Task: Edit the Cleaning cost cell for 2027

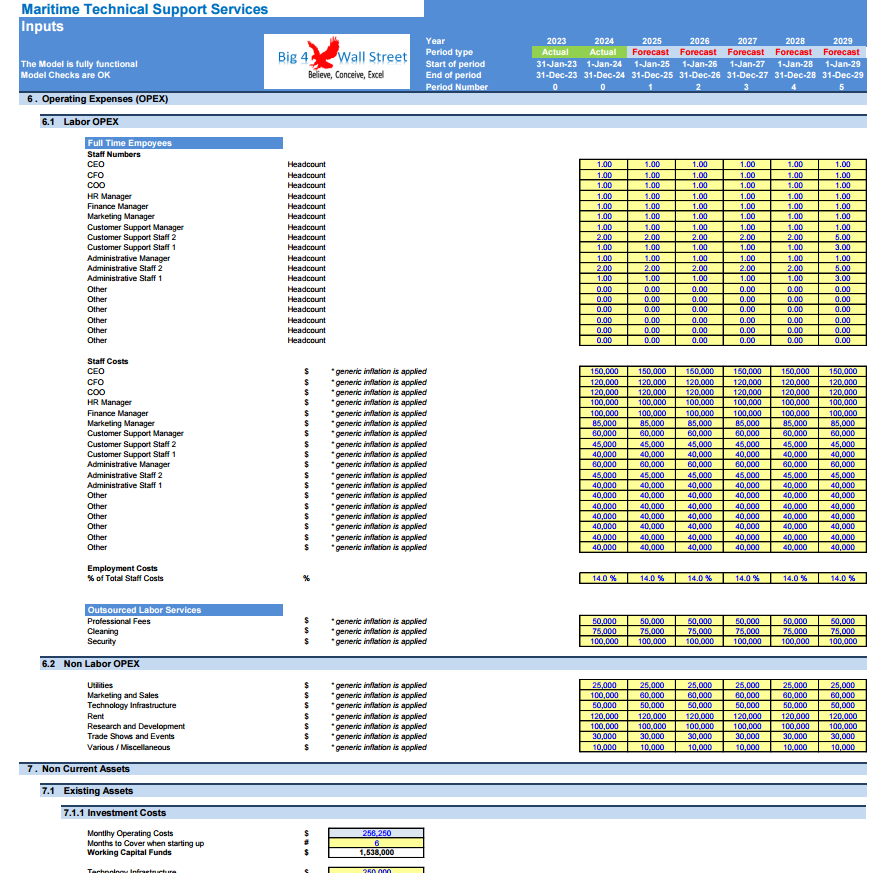Action: (x=745, y=631)
